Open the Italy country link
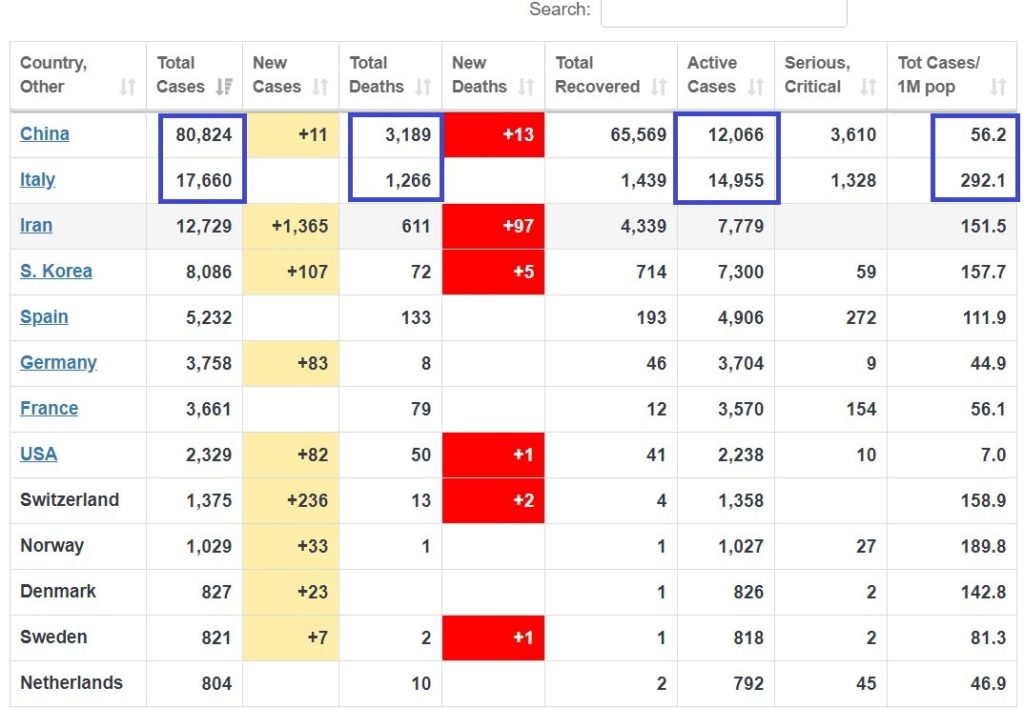1024x708 pixels. pos(37,180)
